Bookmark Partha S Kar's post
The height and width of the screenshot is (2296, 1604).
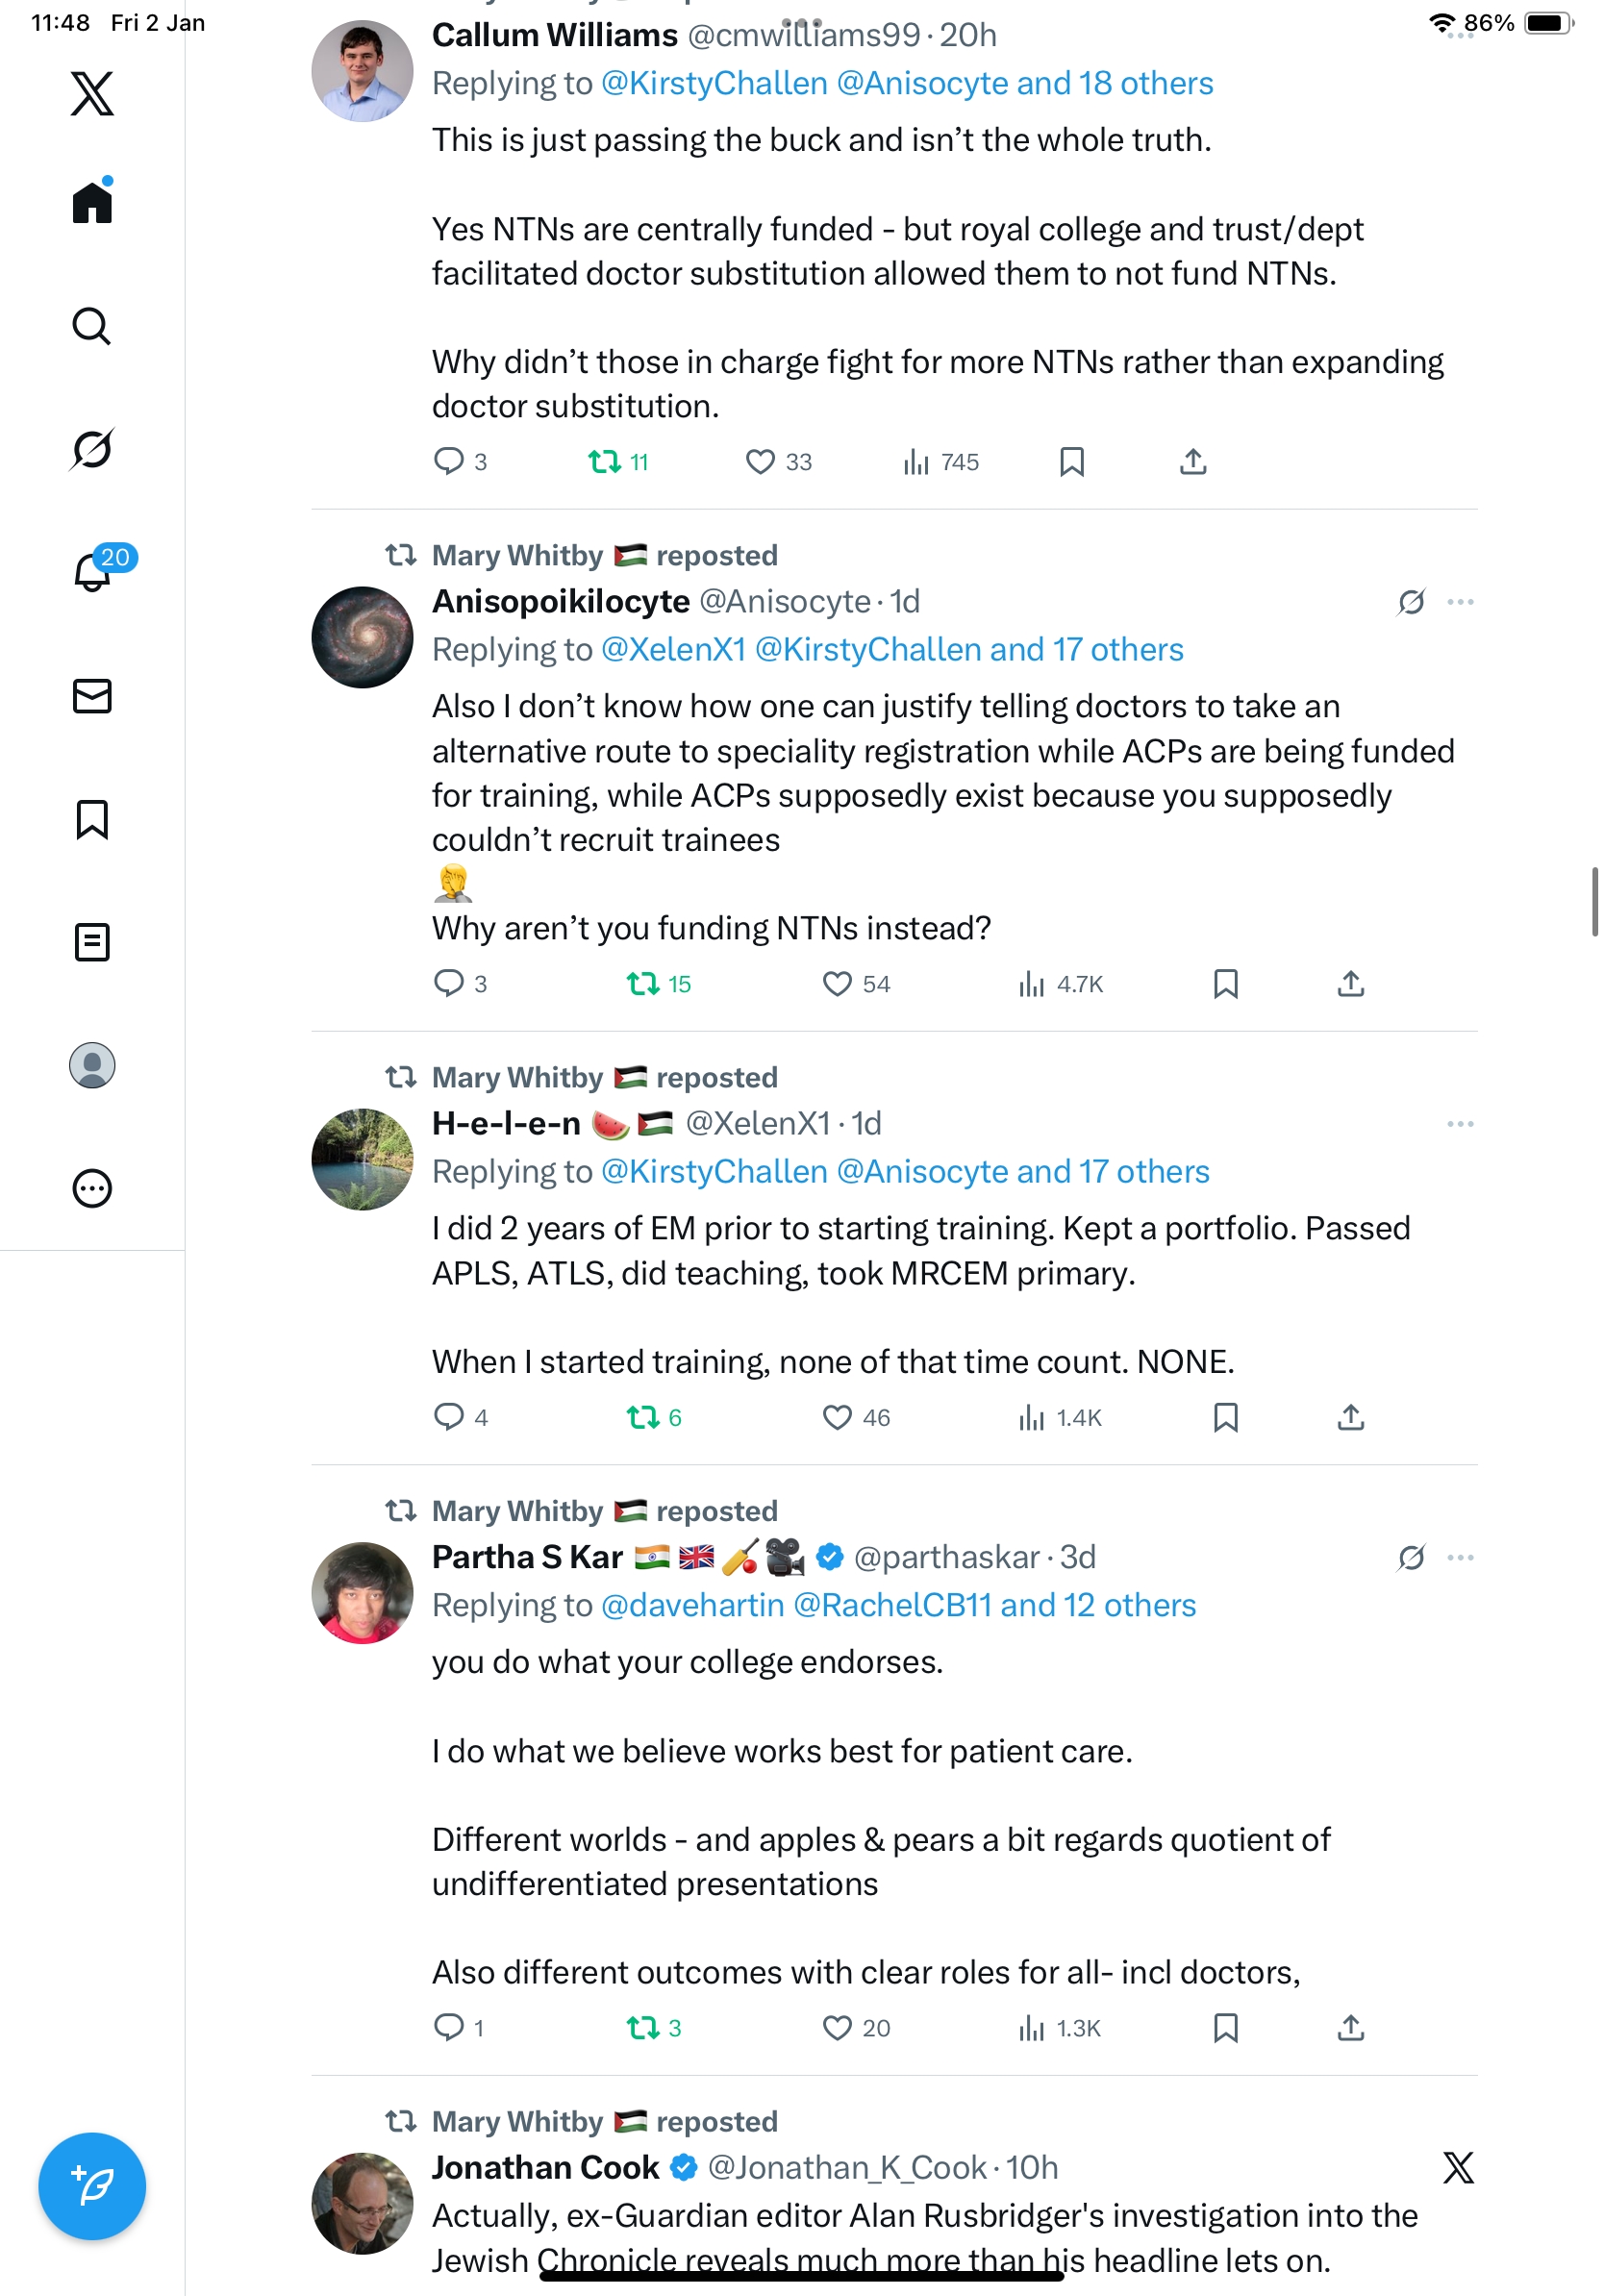pos(1225,2027)
